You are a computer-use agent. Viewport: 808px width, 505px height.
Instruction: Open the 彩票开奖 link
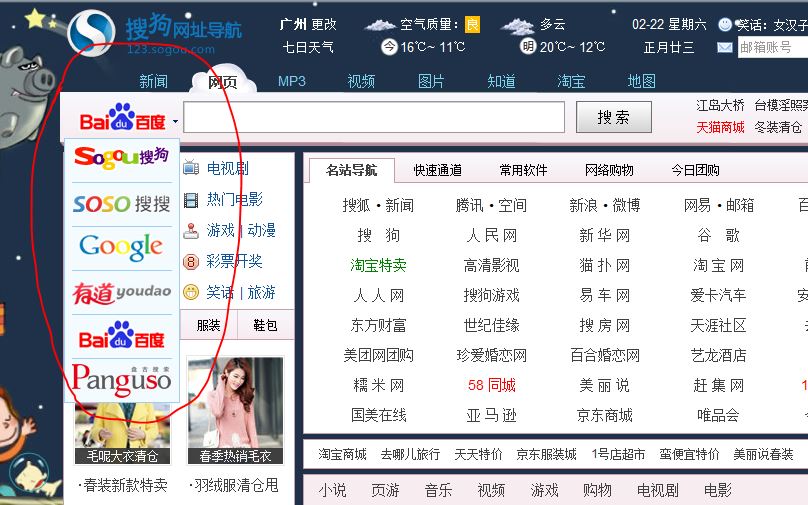pyautogui.click(x=234, y=262)
